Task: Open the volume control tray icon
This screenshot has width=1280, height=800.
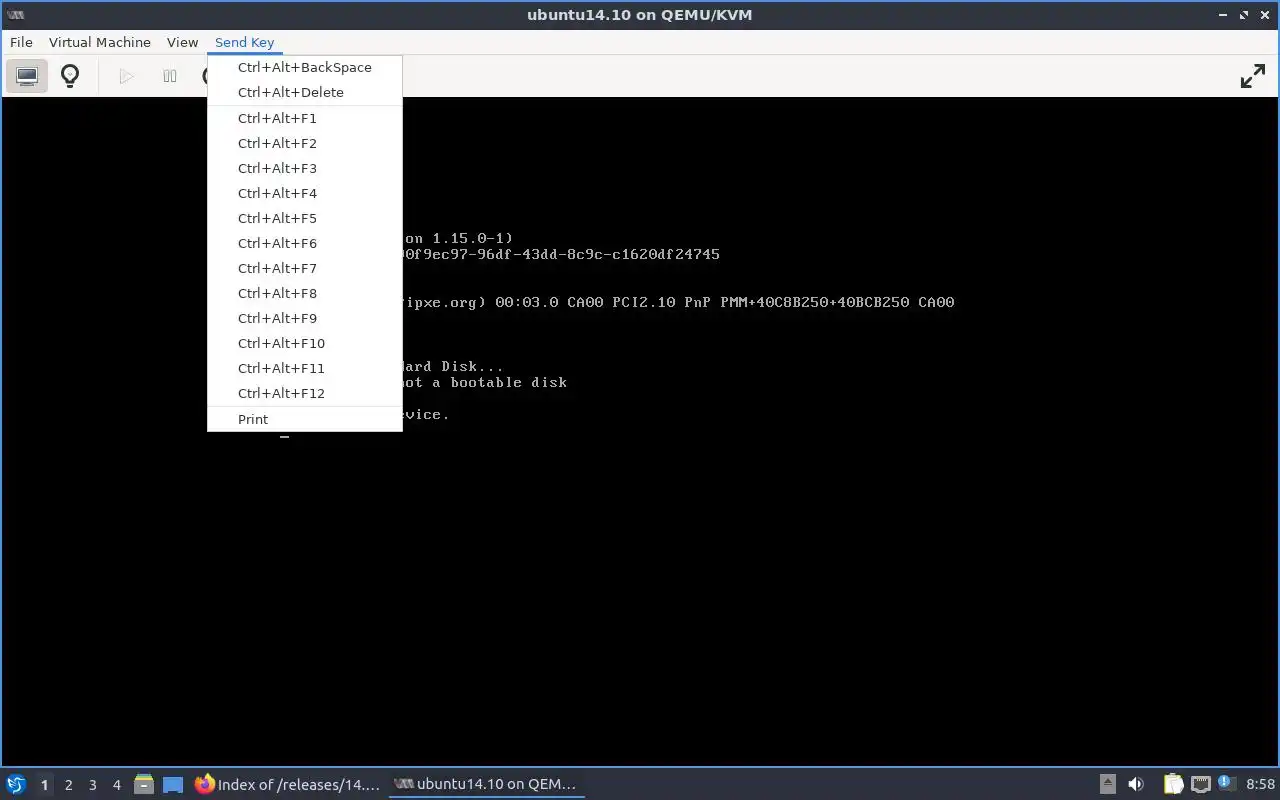Action: click(1136, 785)
